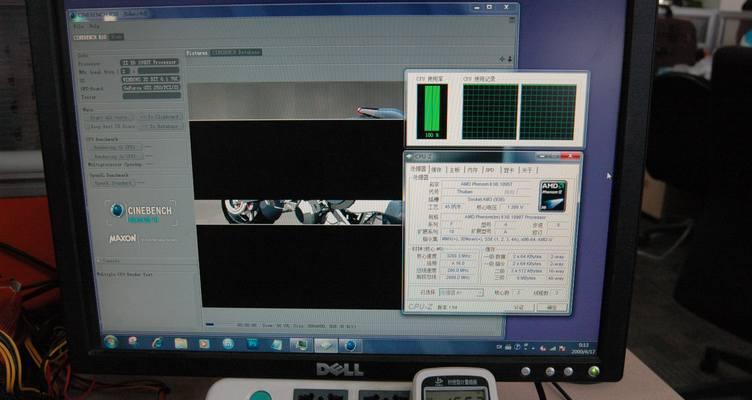752x400 pixels.
Task: Click the zoom-view icon above the render area
Action: click(x=509, y=59)
